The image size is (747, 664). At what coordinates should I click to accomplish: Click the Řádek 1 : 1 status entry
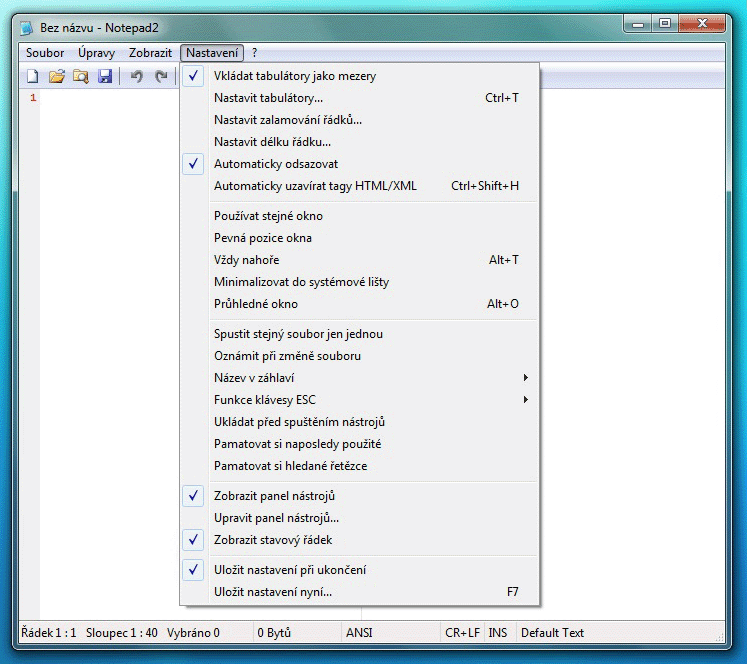coord(49,633)
